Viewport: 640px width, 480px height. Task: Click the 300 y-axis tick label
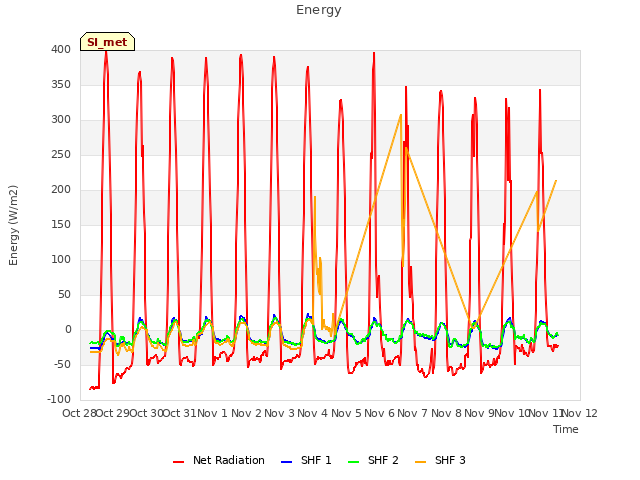(61, 120)
